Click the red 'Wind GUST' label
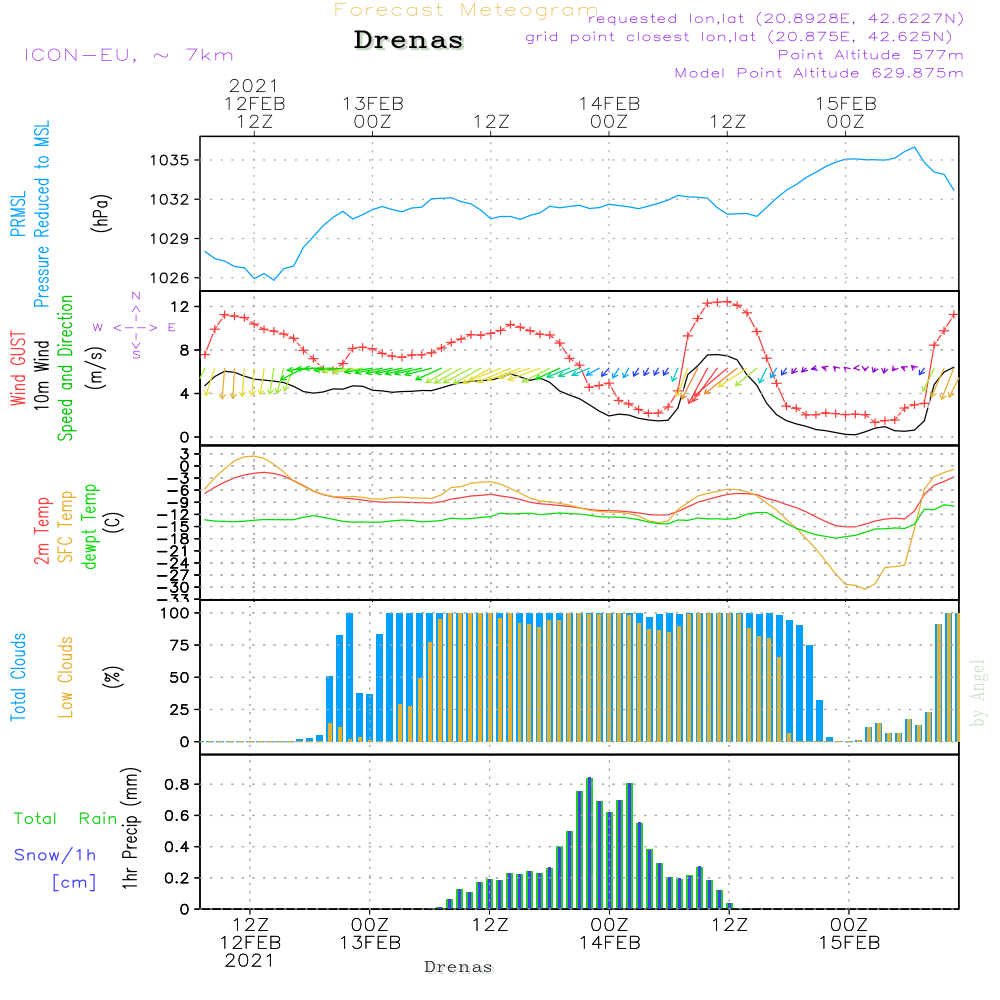This screenshot has height=1000, width=1000. point(18,368)
